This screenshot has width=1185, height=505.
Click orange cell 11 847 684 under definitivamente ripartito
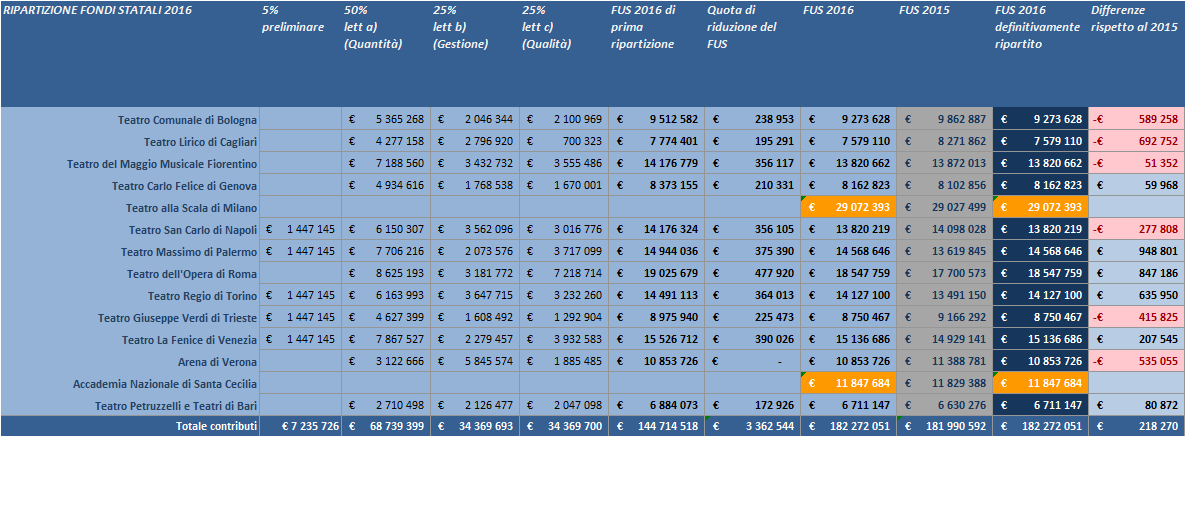(1040, 383)
